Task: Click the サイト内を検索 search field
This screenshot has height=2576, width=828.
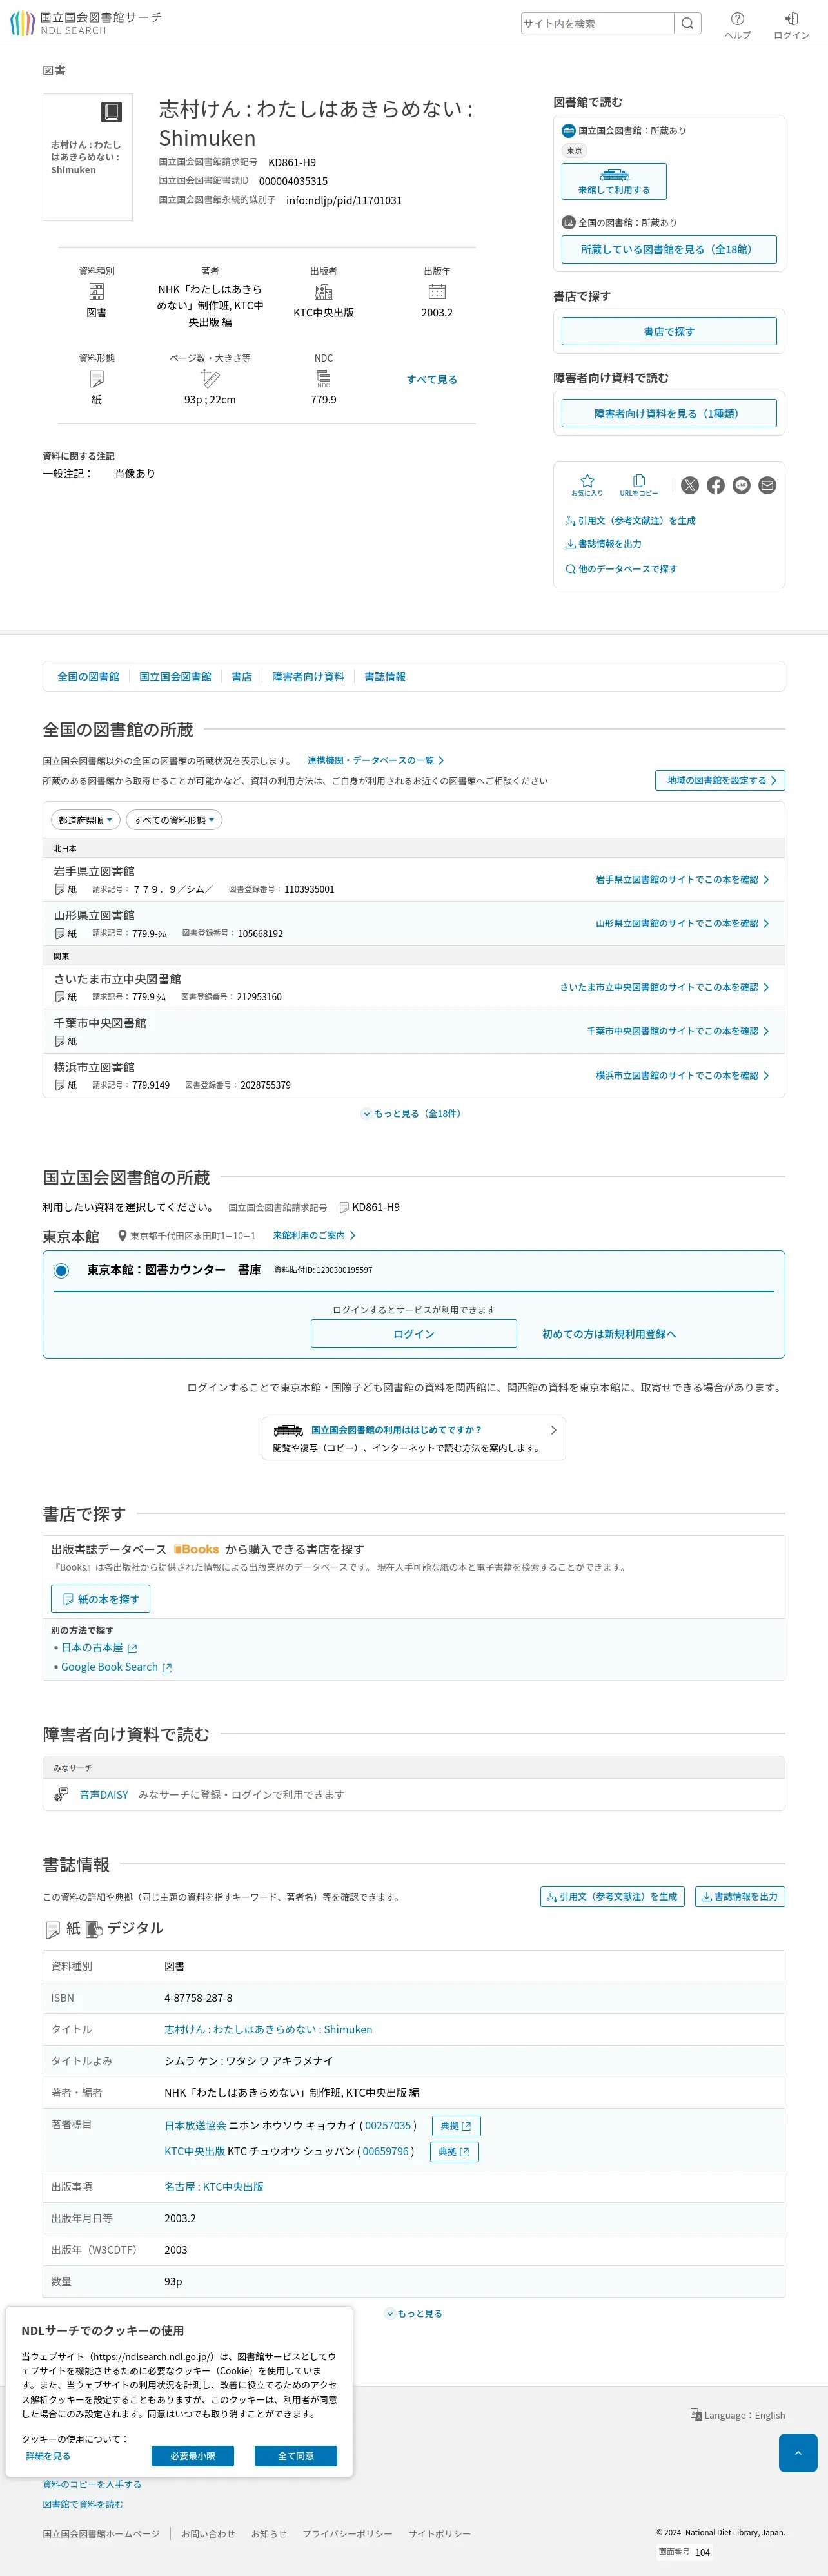Action: tap(597, 23)
